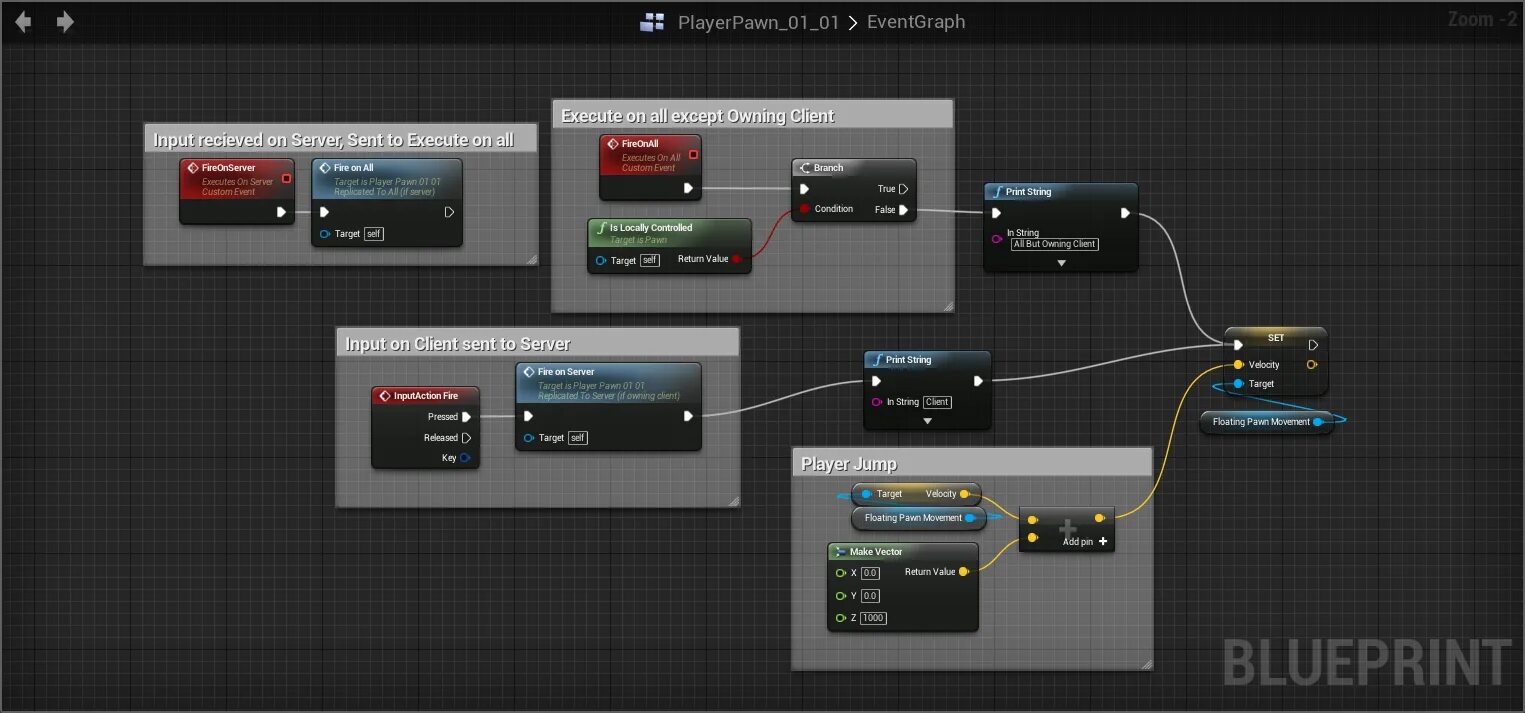Click Make Vector Return Value pin
The image size is (1525, 713).
point(964,572)
